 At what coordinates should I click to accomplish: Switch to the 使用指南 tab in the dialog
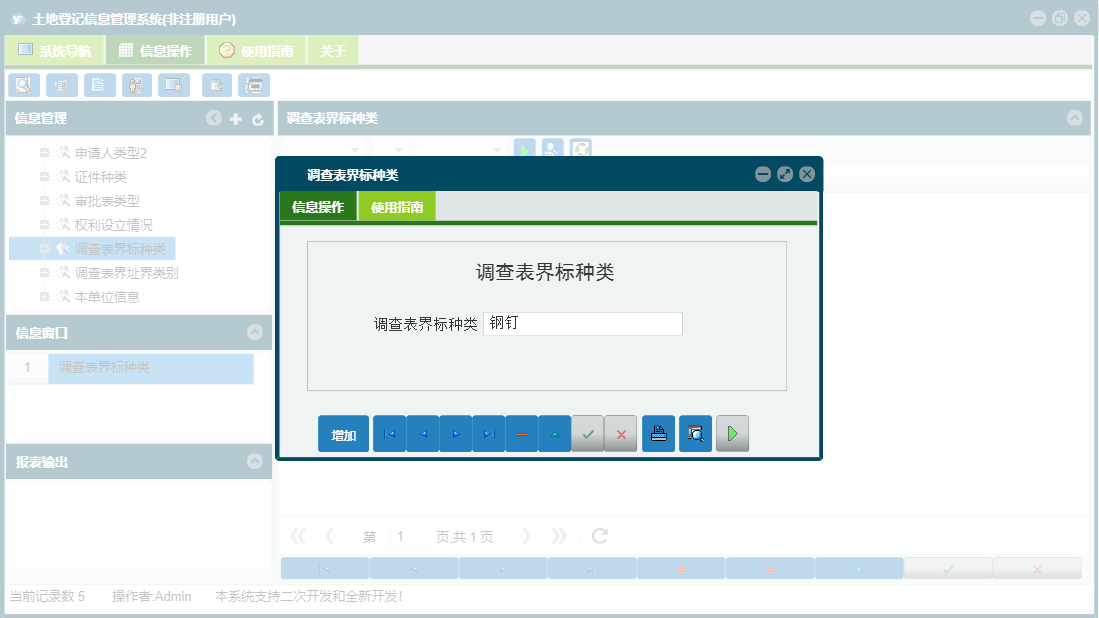pyautogui.click(x=399, y=205)
